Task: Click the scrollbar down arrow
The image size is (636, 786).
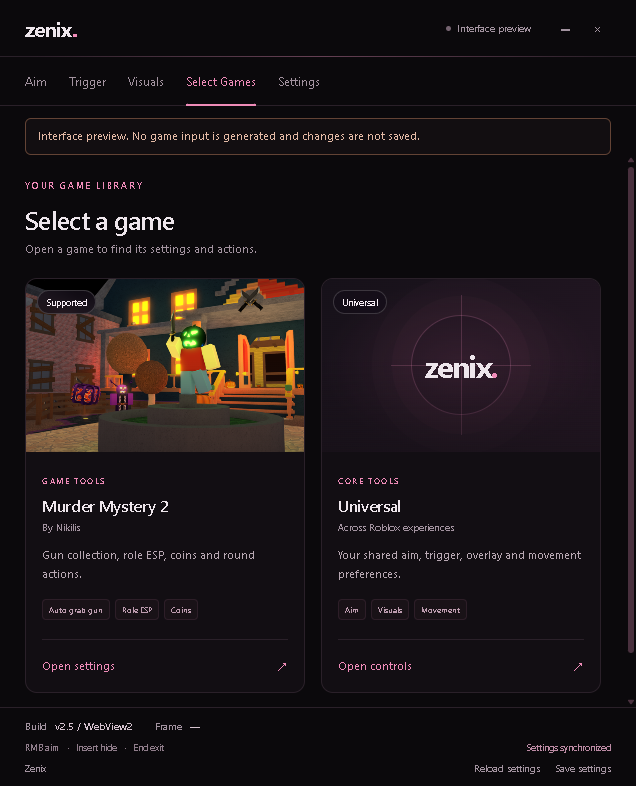Action: [631, 702]
